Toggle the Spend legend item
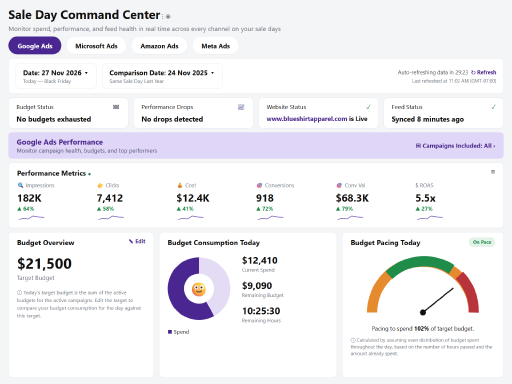 tap(178, 332)
